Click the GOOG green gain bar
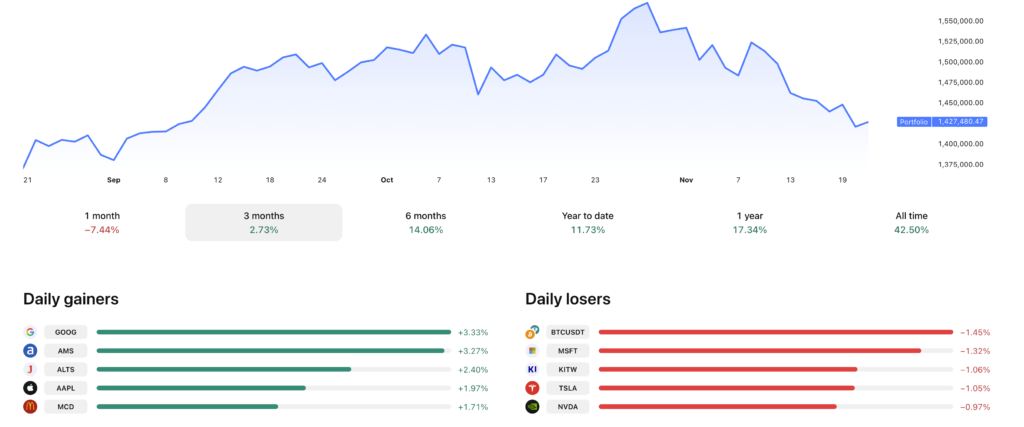Viewport: 1024px width, 427px height. [x=273, y=332]
